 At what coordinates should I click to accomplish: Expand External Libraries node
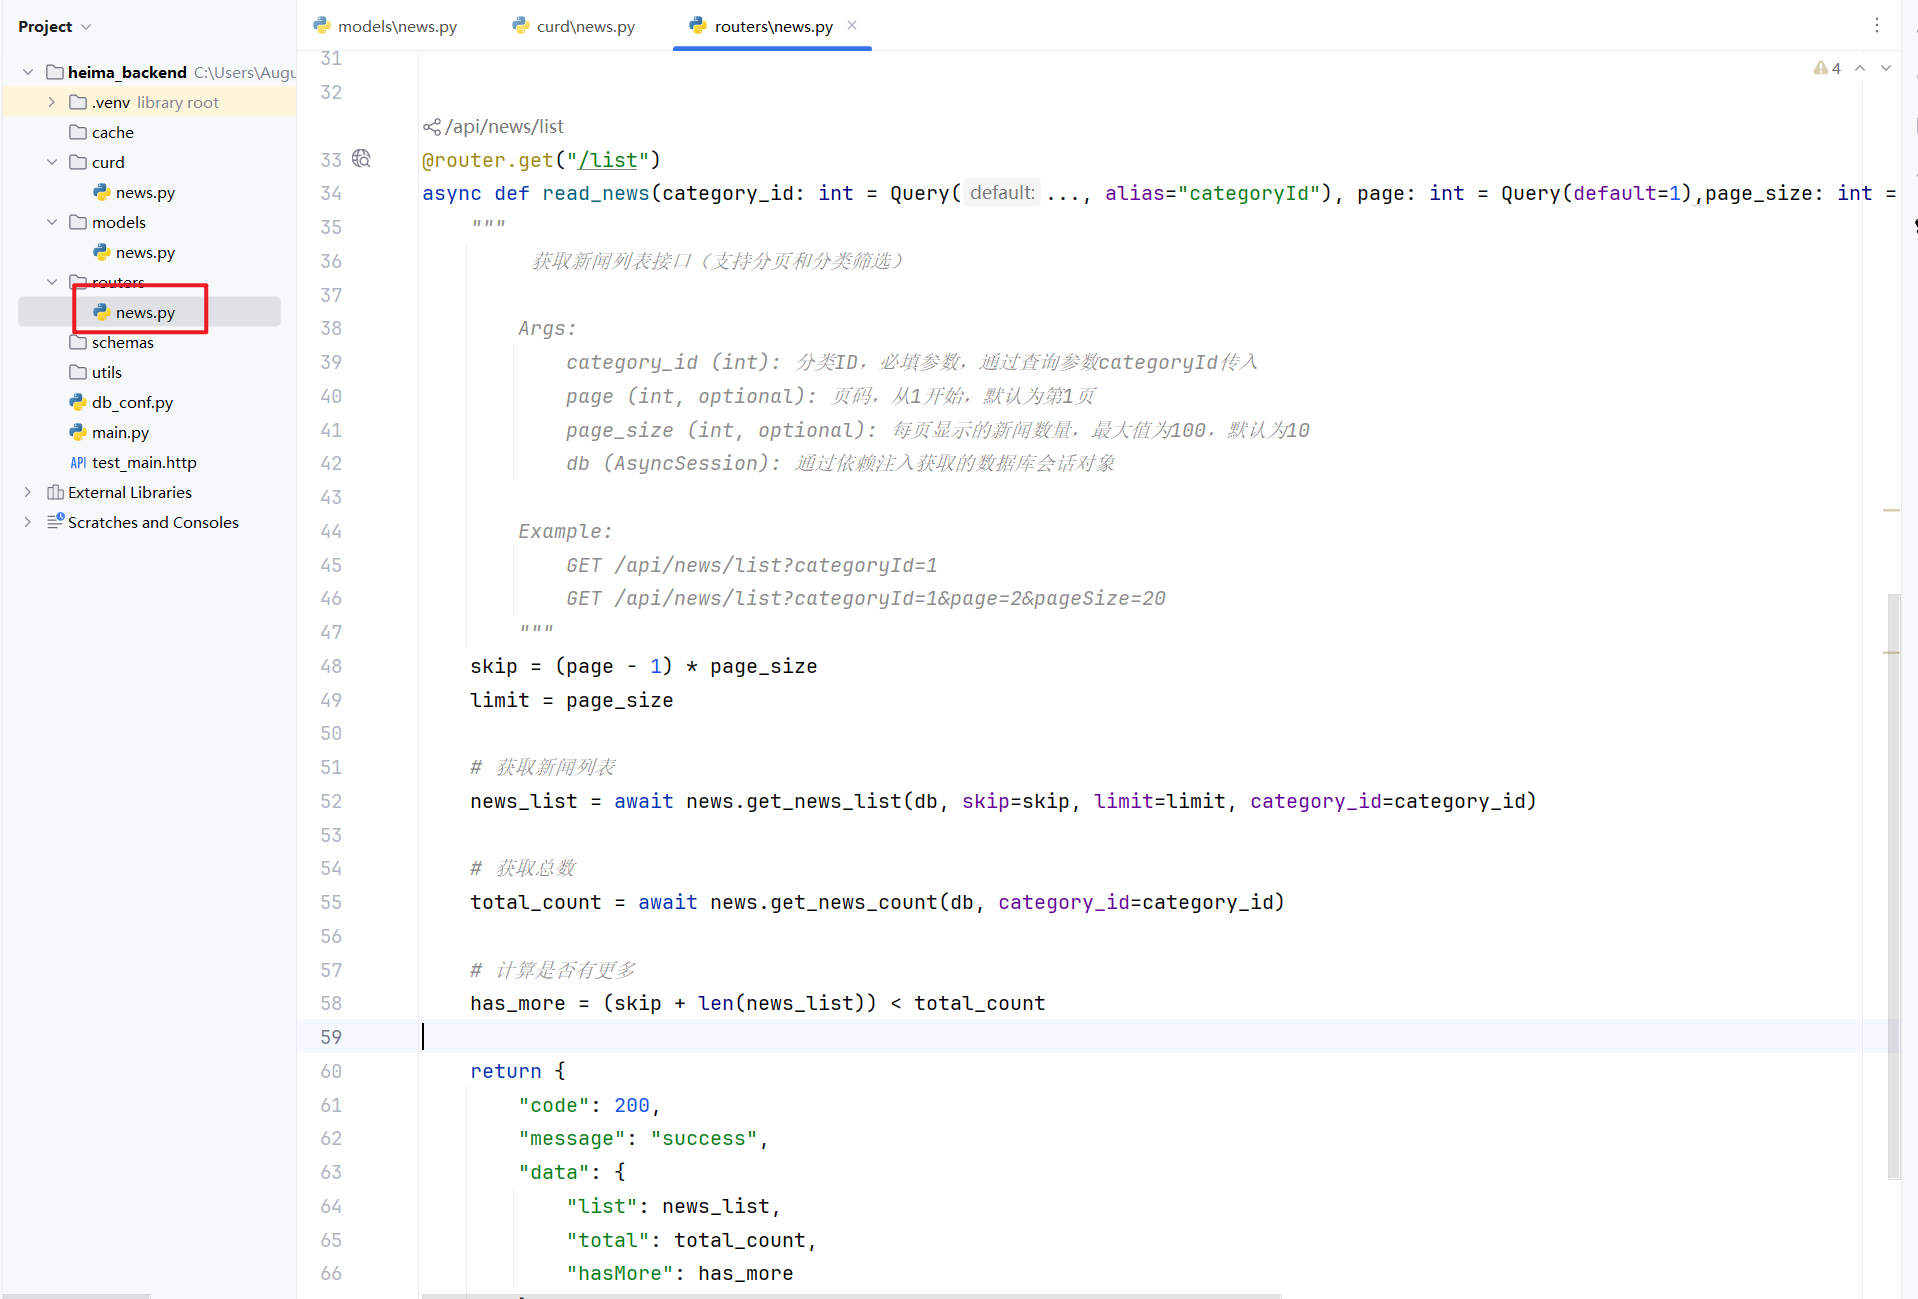point(28,492)
